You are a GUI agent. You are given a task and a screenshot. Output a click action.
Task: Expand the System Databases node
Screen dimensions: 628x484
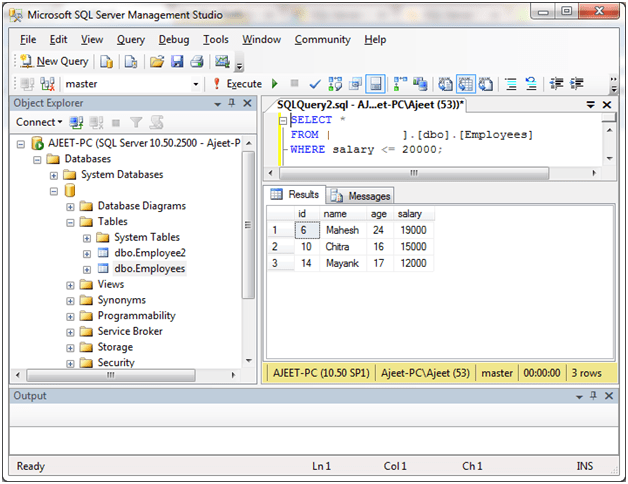(54, 175)
